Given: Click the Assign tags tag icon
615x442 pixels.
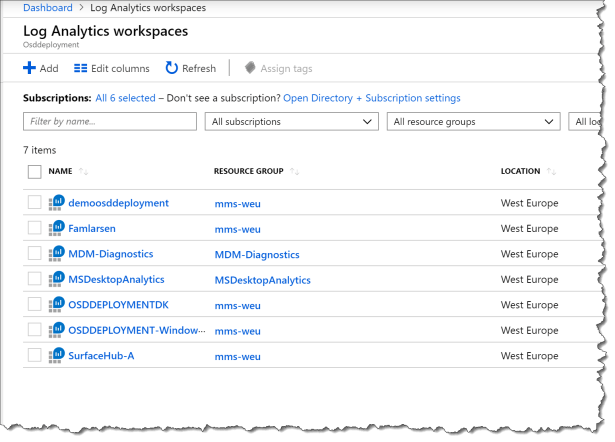Looking at the screenshot, I should click(250, 68).
